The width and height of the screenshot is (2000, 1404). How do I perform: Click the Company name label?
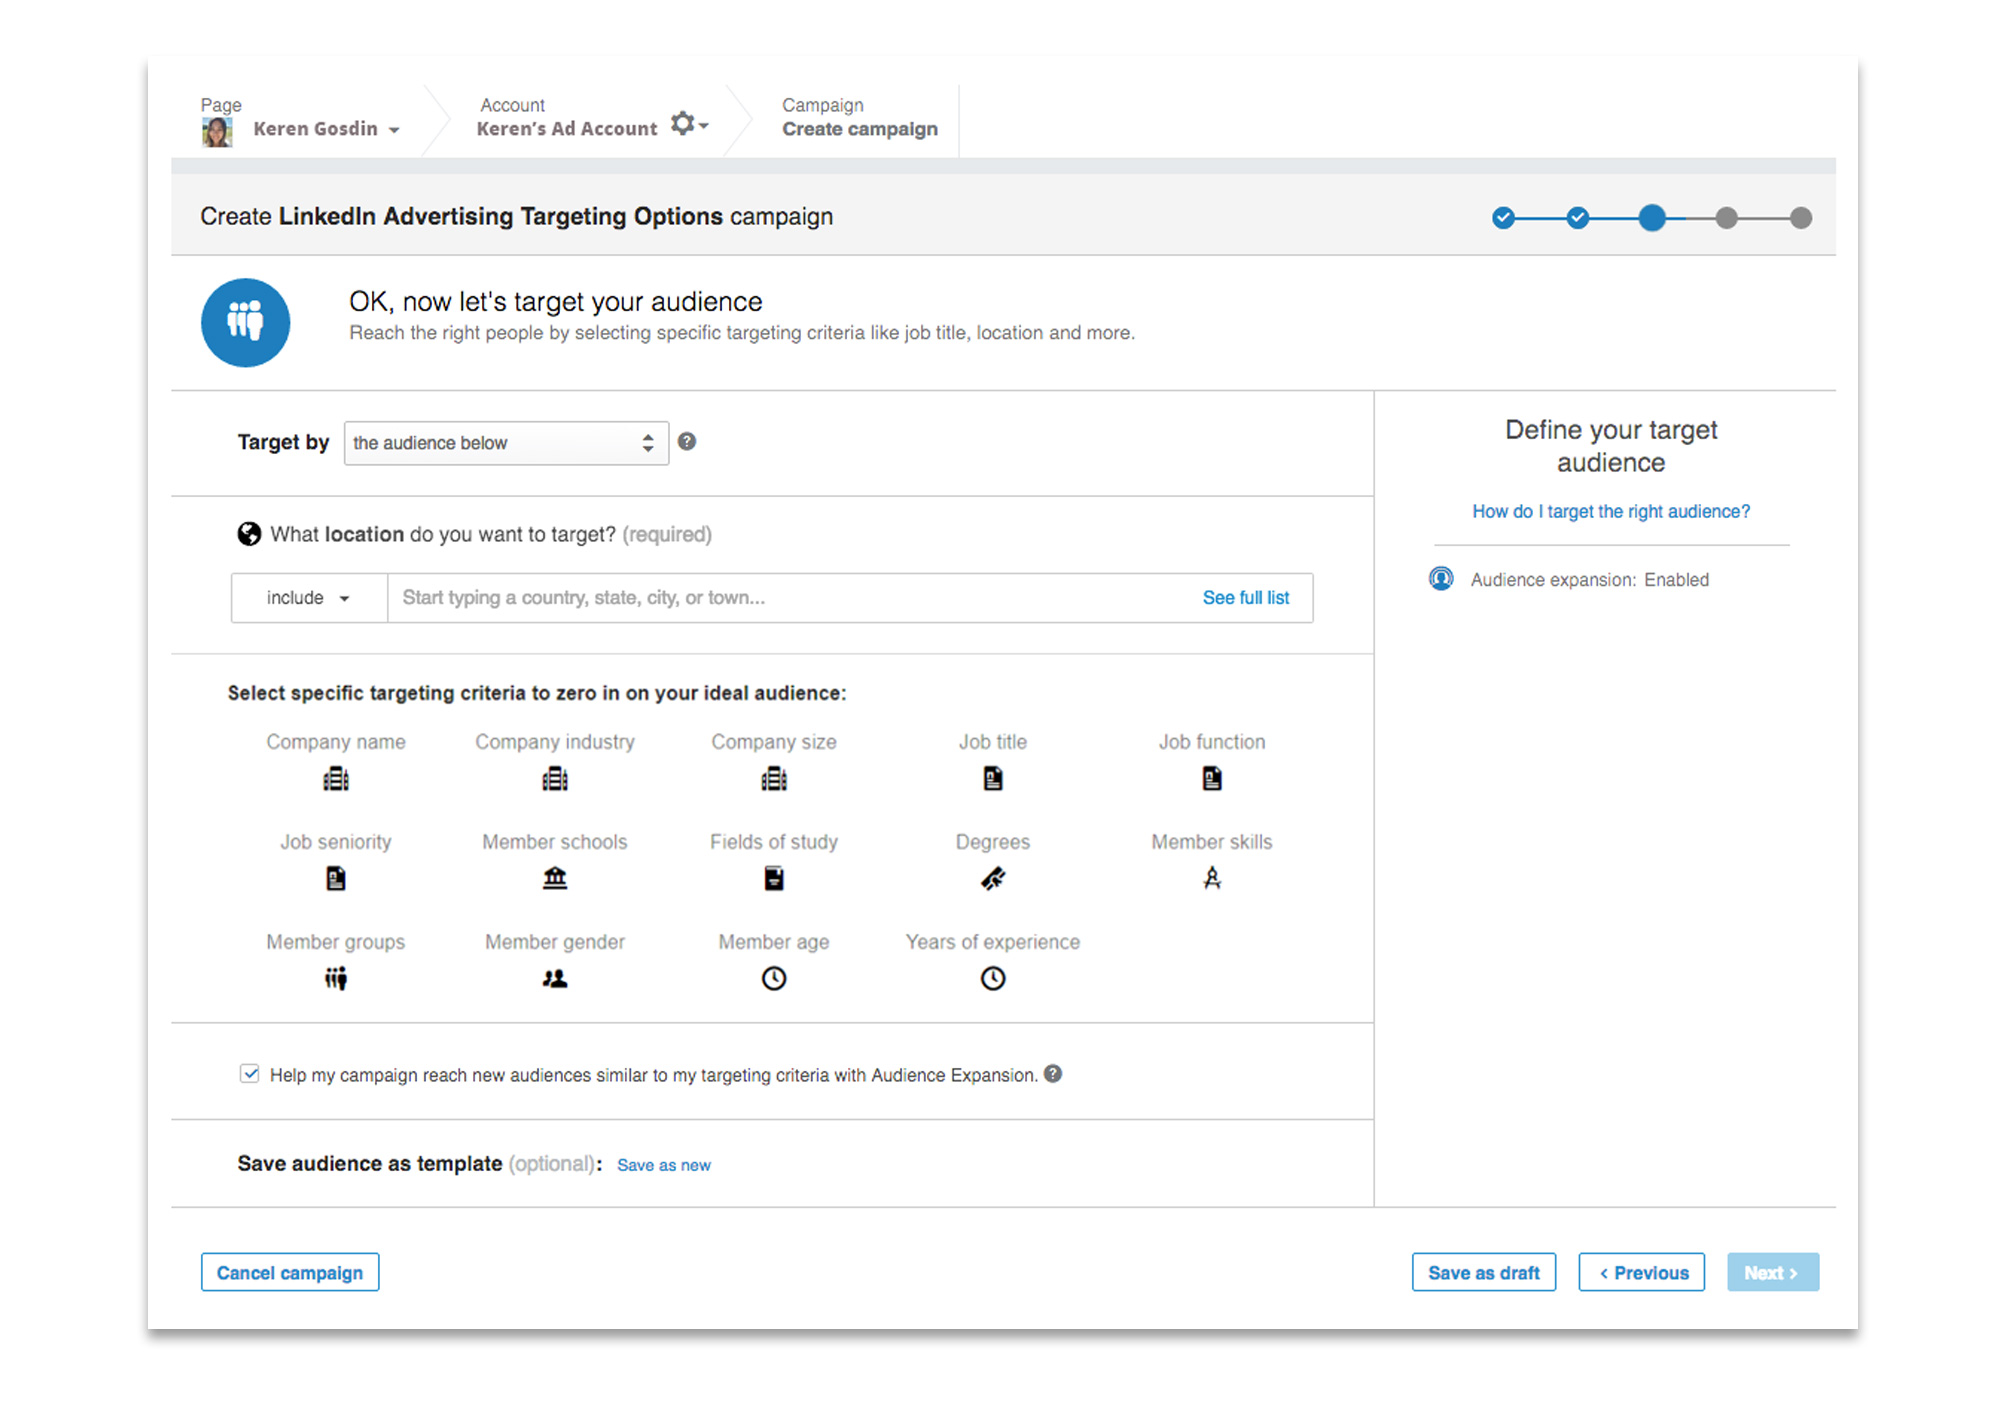[x=336, y=742]
